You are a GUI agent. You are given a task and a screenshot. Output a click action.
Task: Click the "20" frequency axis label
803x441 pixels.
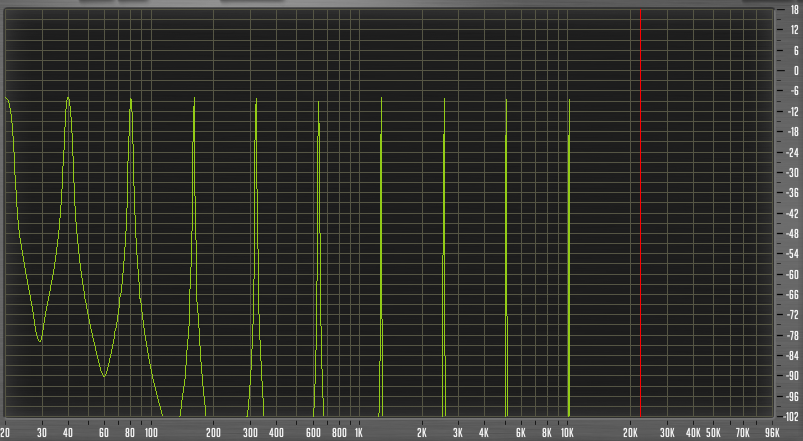coord(5,433)
